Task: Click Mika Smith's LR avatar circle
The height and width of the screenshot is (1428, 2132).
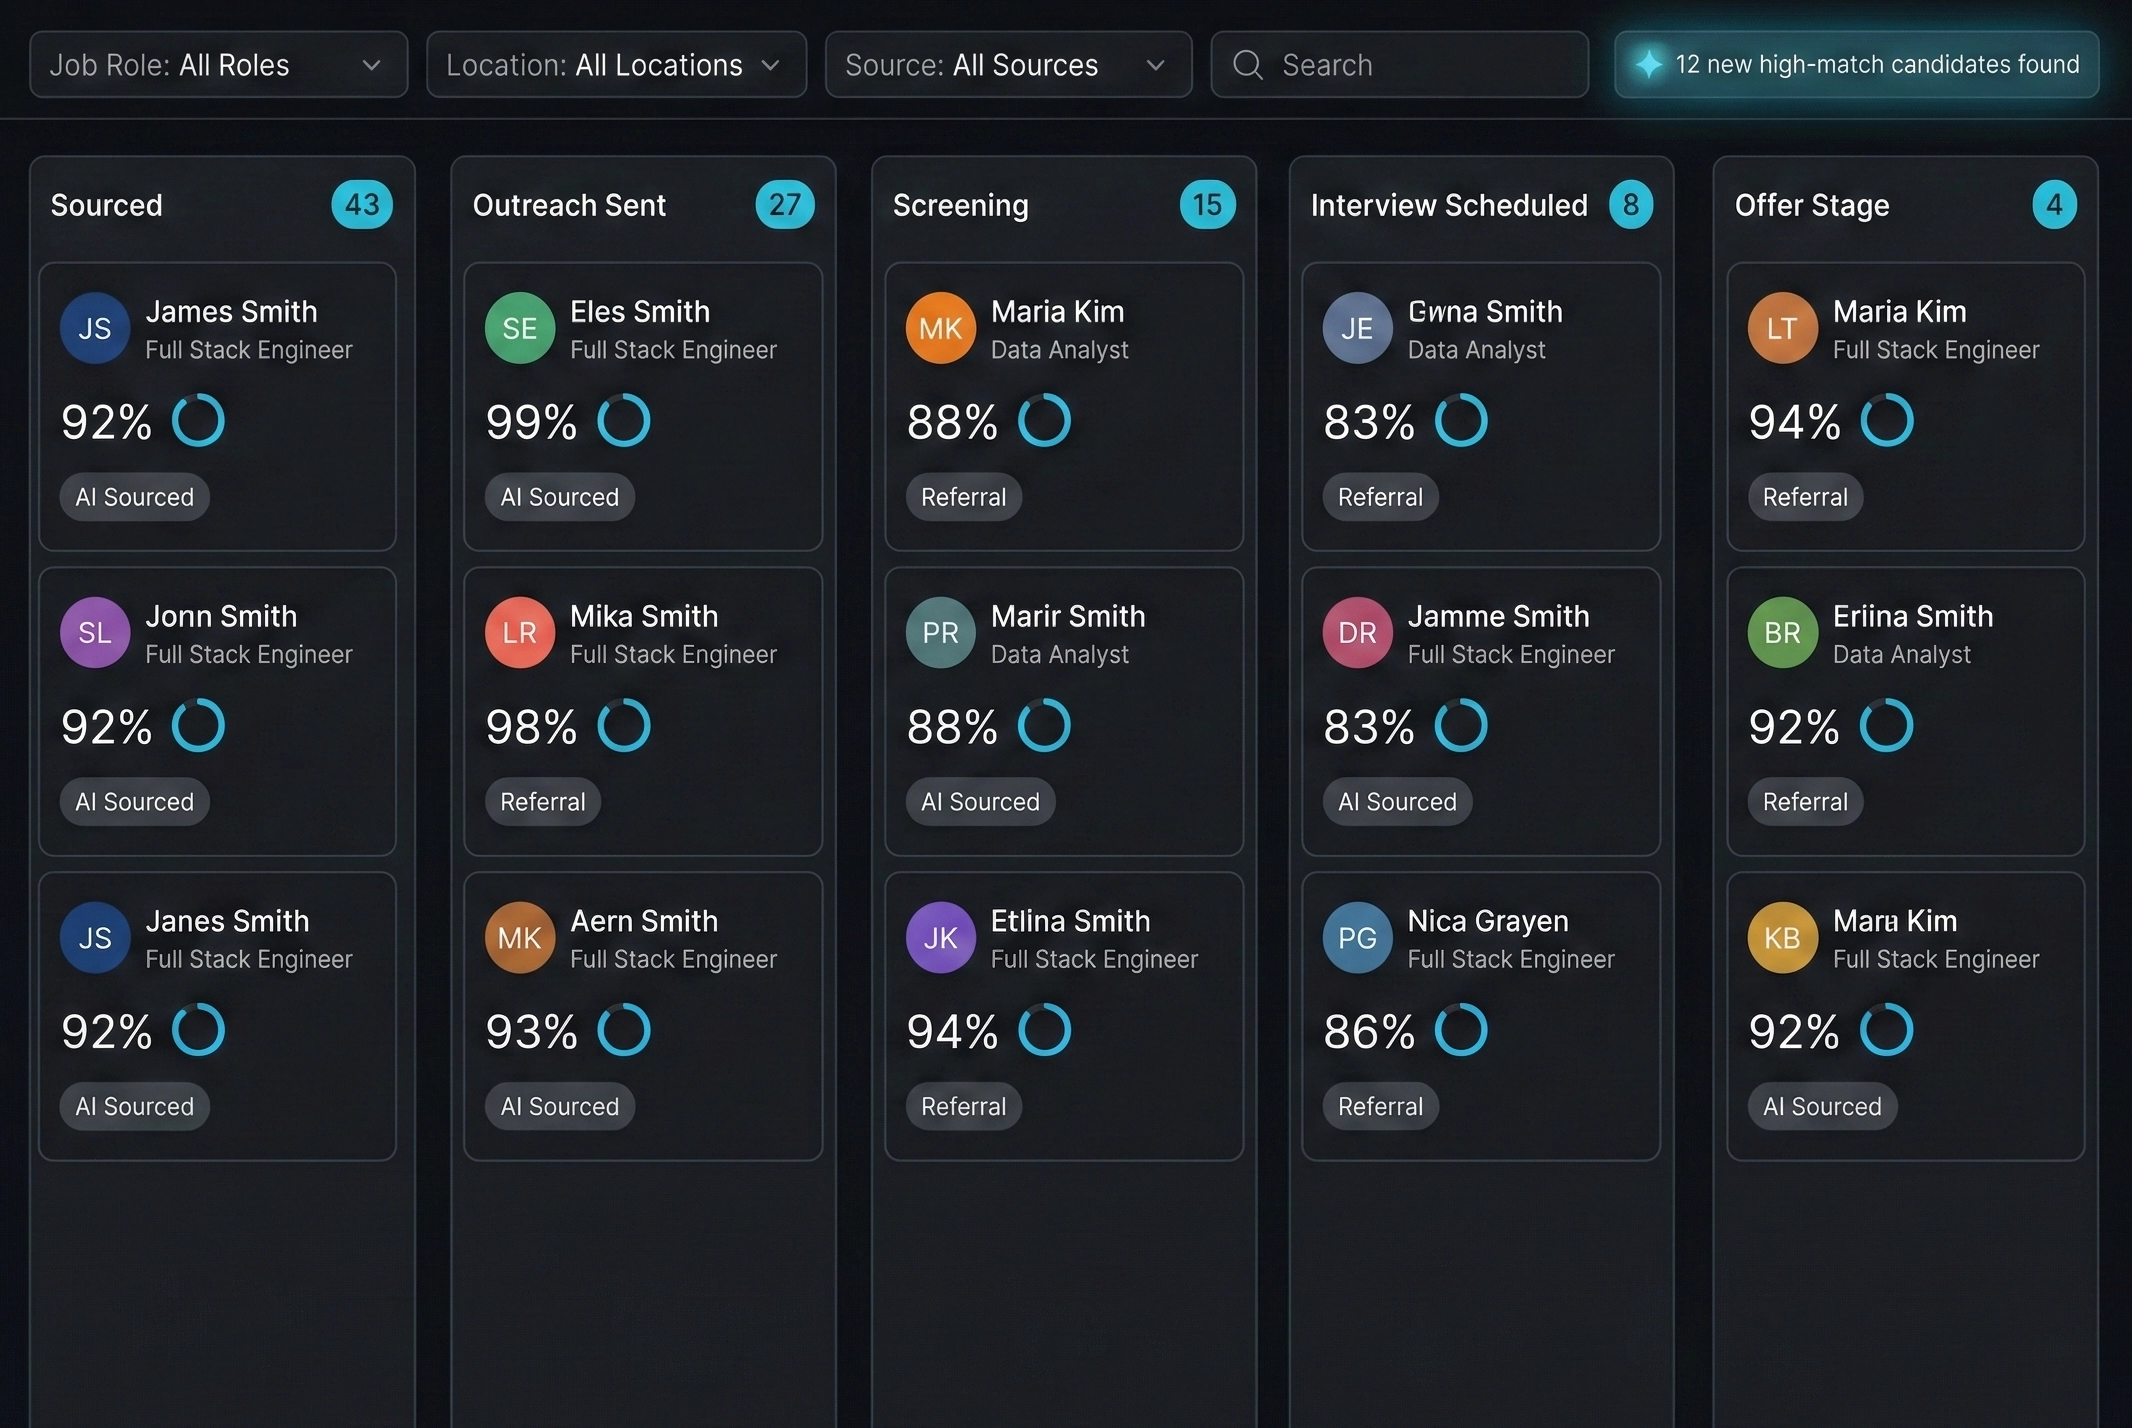Action: pos(519,632)
